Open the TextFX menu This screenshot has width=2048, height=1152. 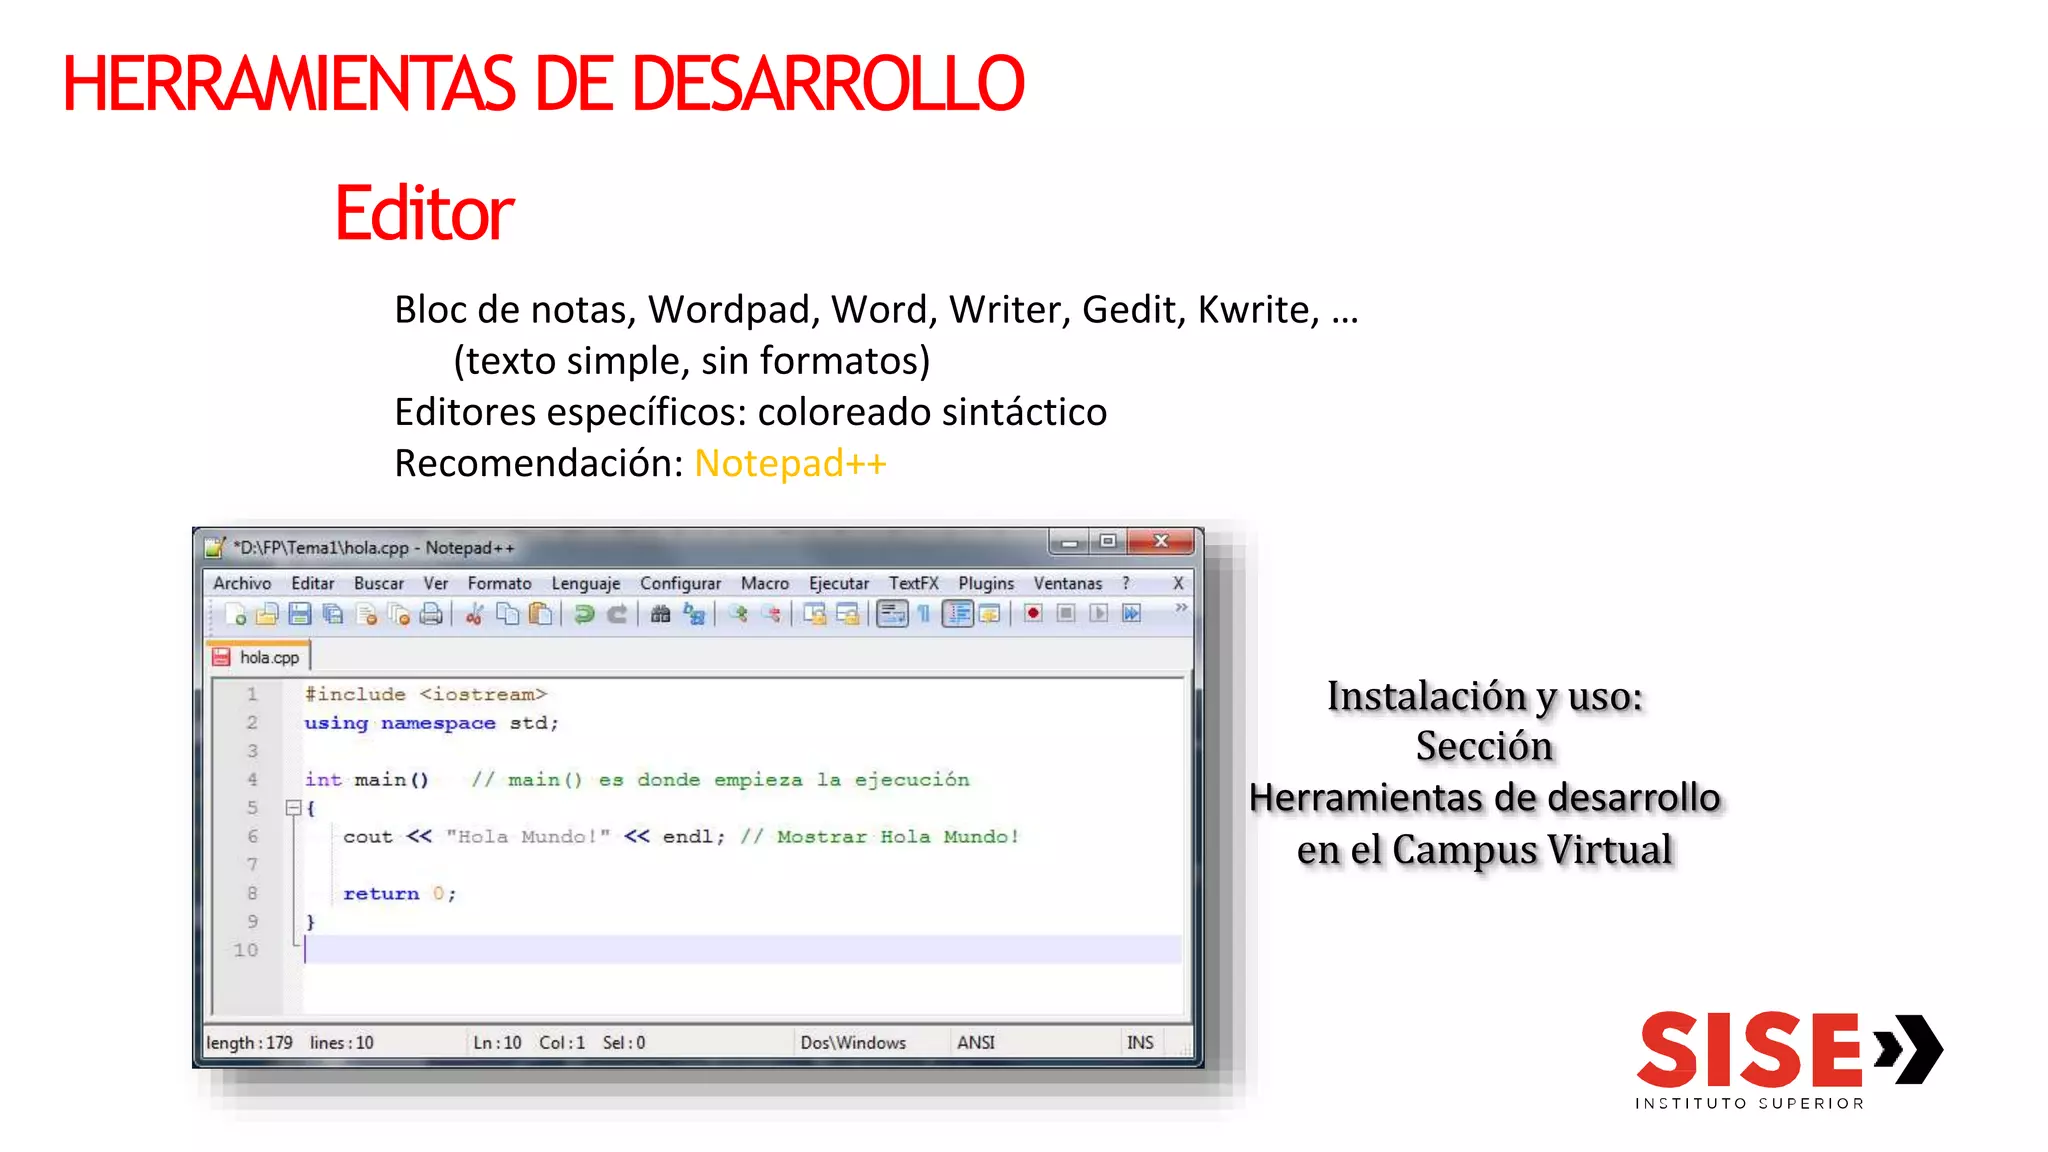[914, 583]
